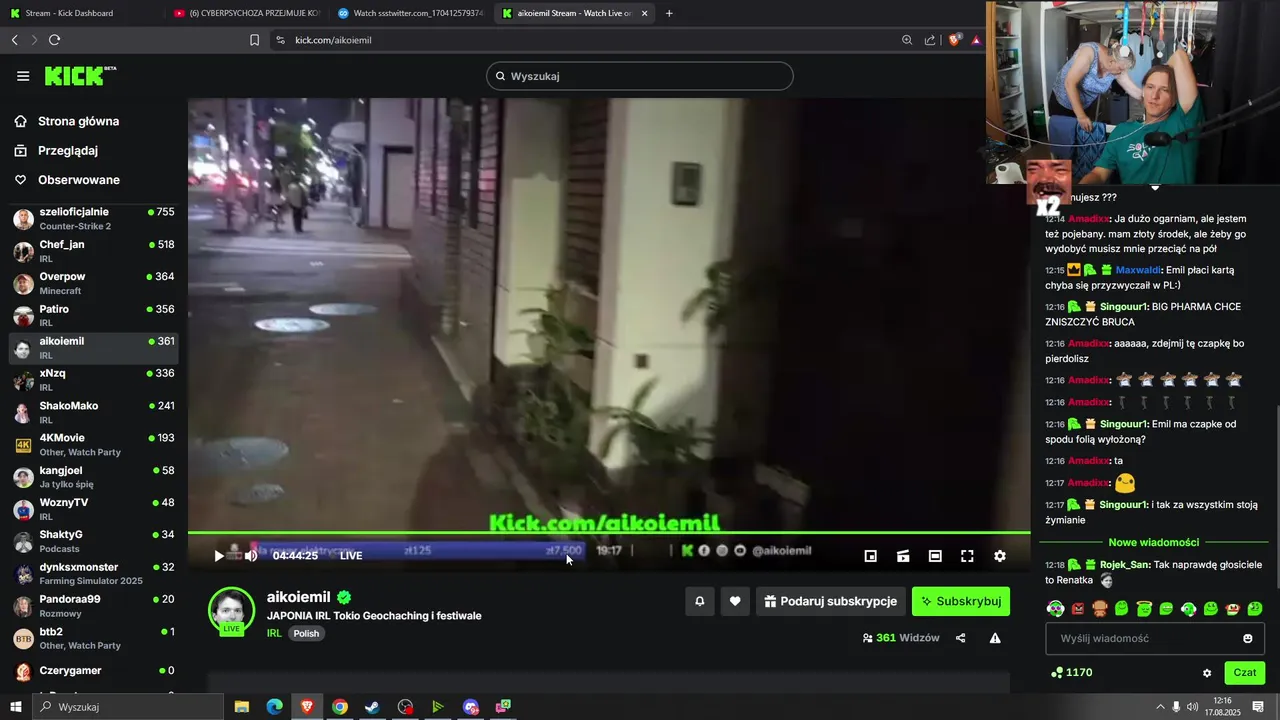Click aikoiemil channel name heading
This screenshot has width=1280, height=720.
(298, 597)
